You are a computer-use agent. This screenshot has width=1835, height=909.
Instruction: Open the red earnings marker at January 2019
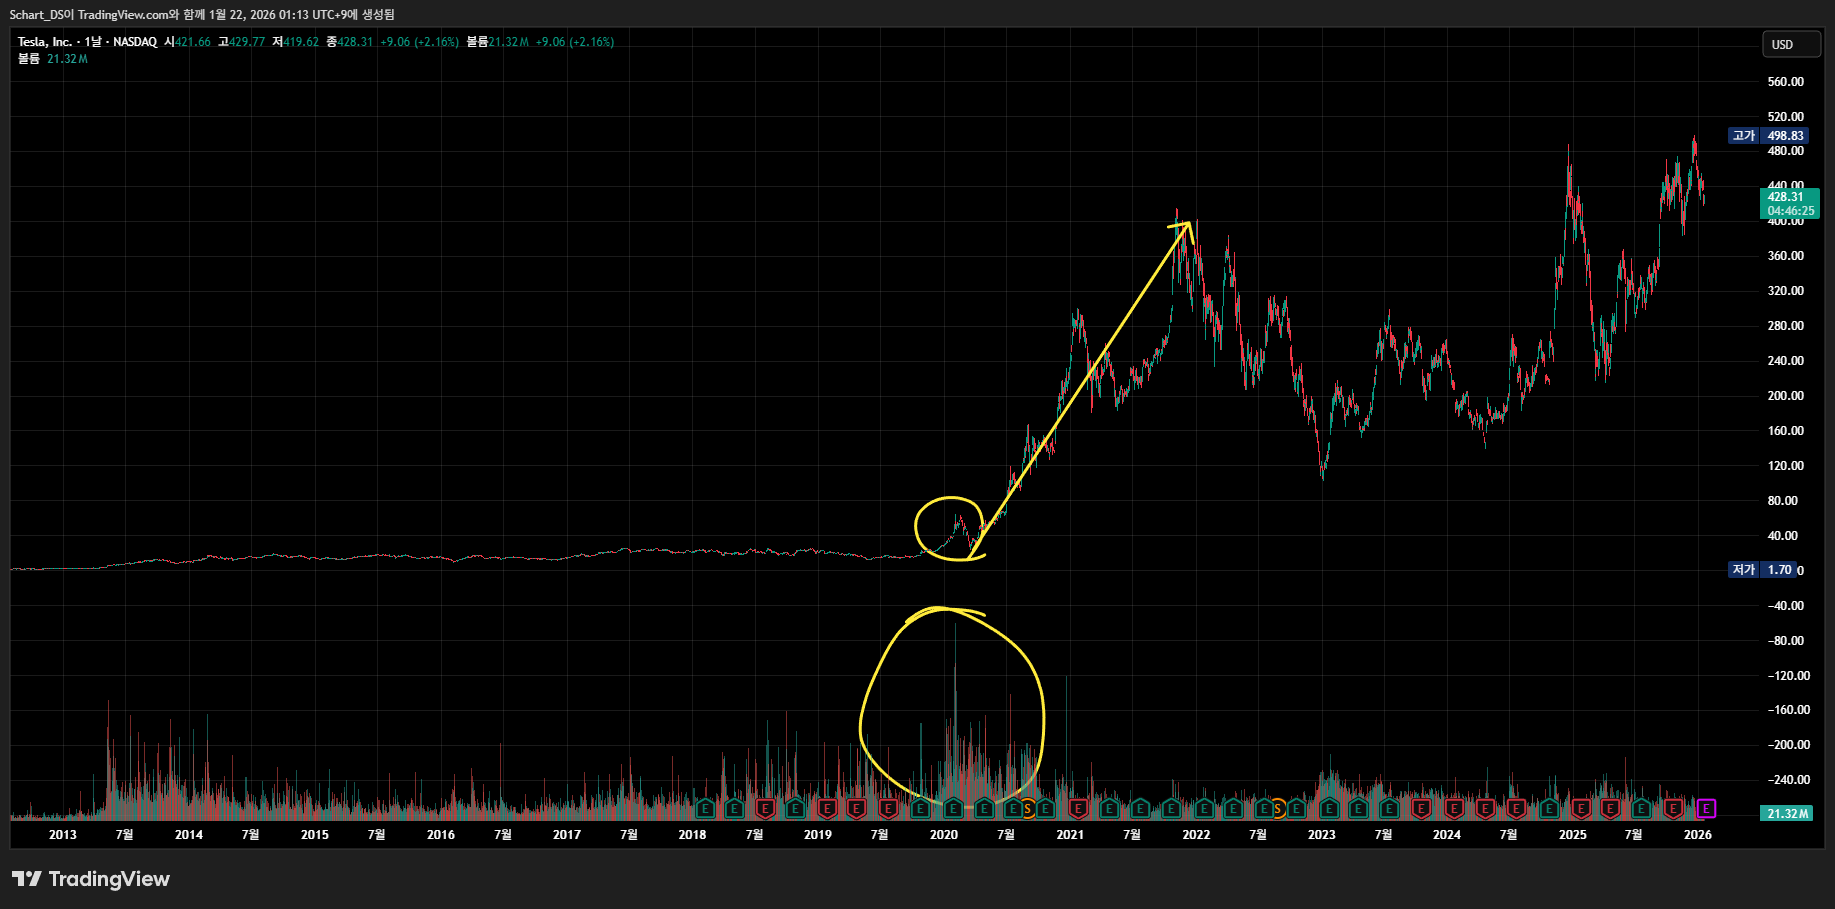pos(827,809)
